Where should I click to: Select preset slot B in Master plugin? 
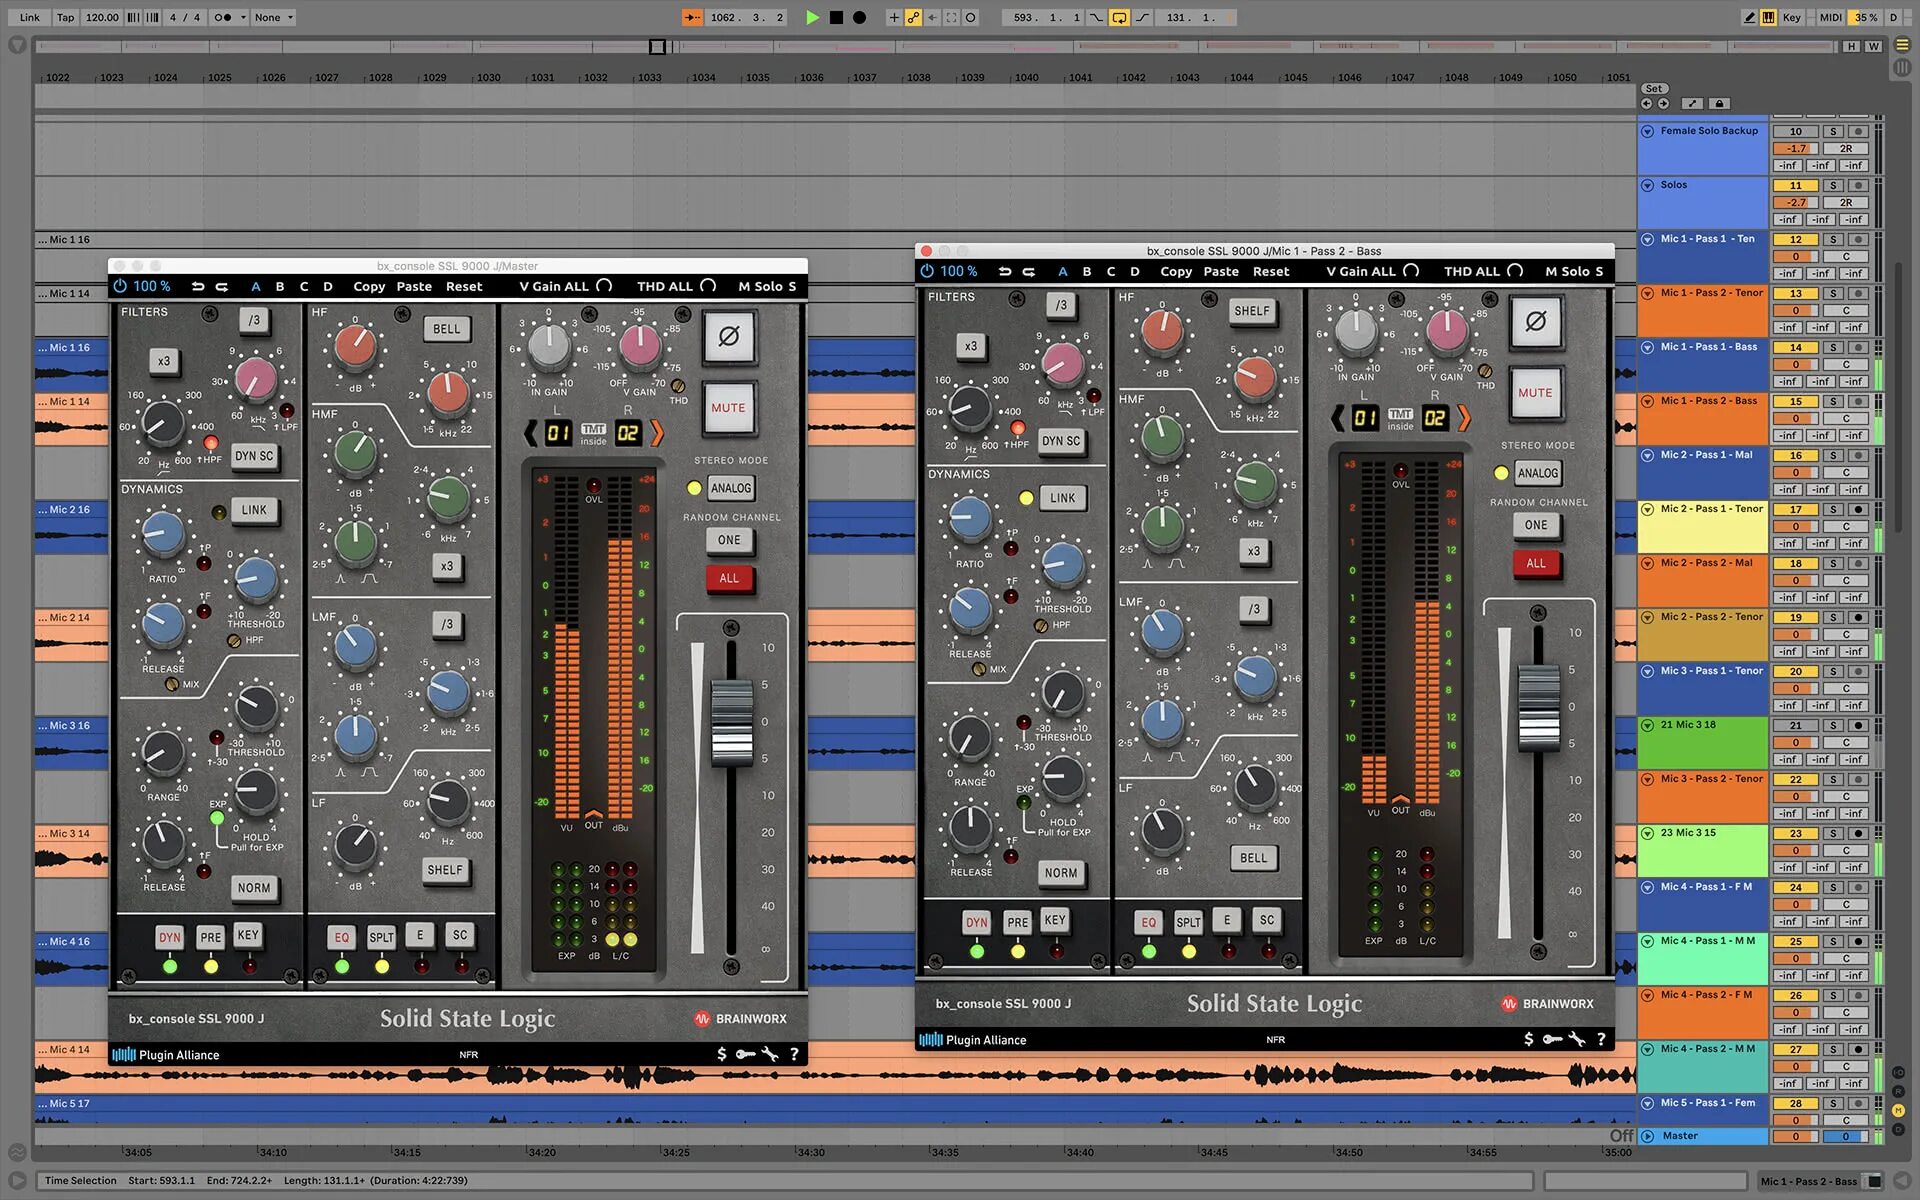click(280, 286)
